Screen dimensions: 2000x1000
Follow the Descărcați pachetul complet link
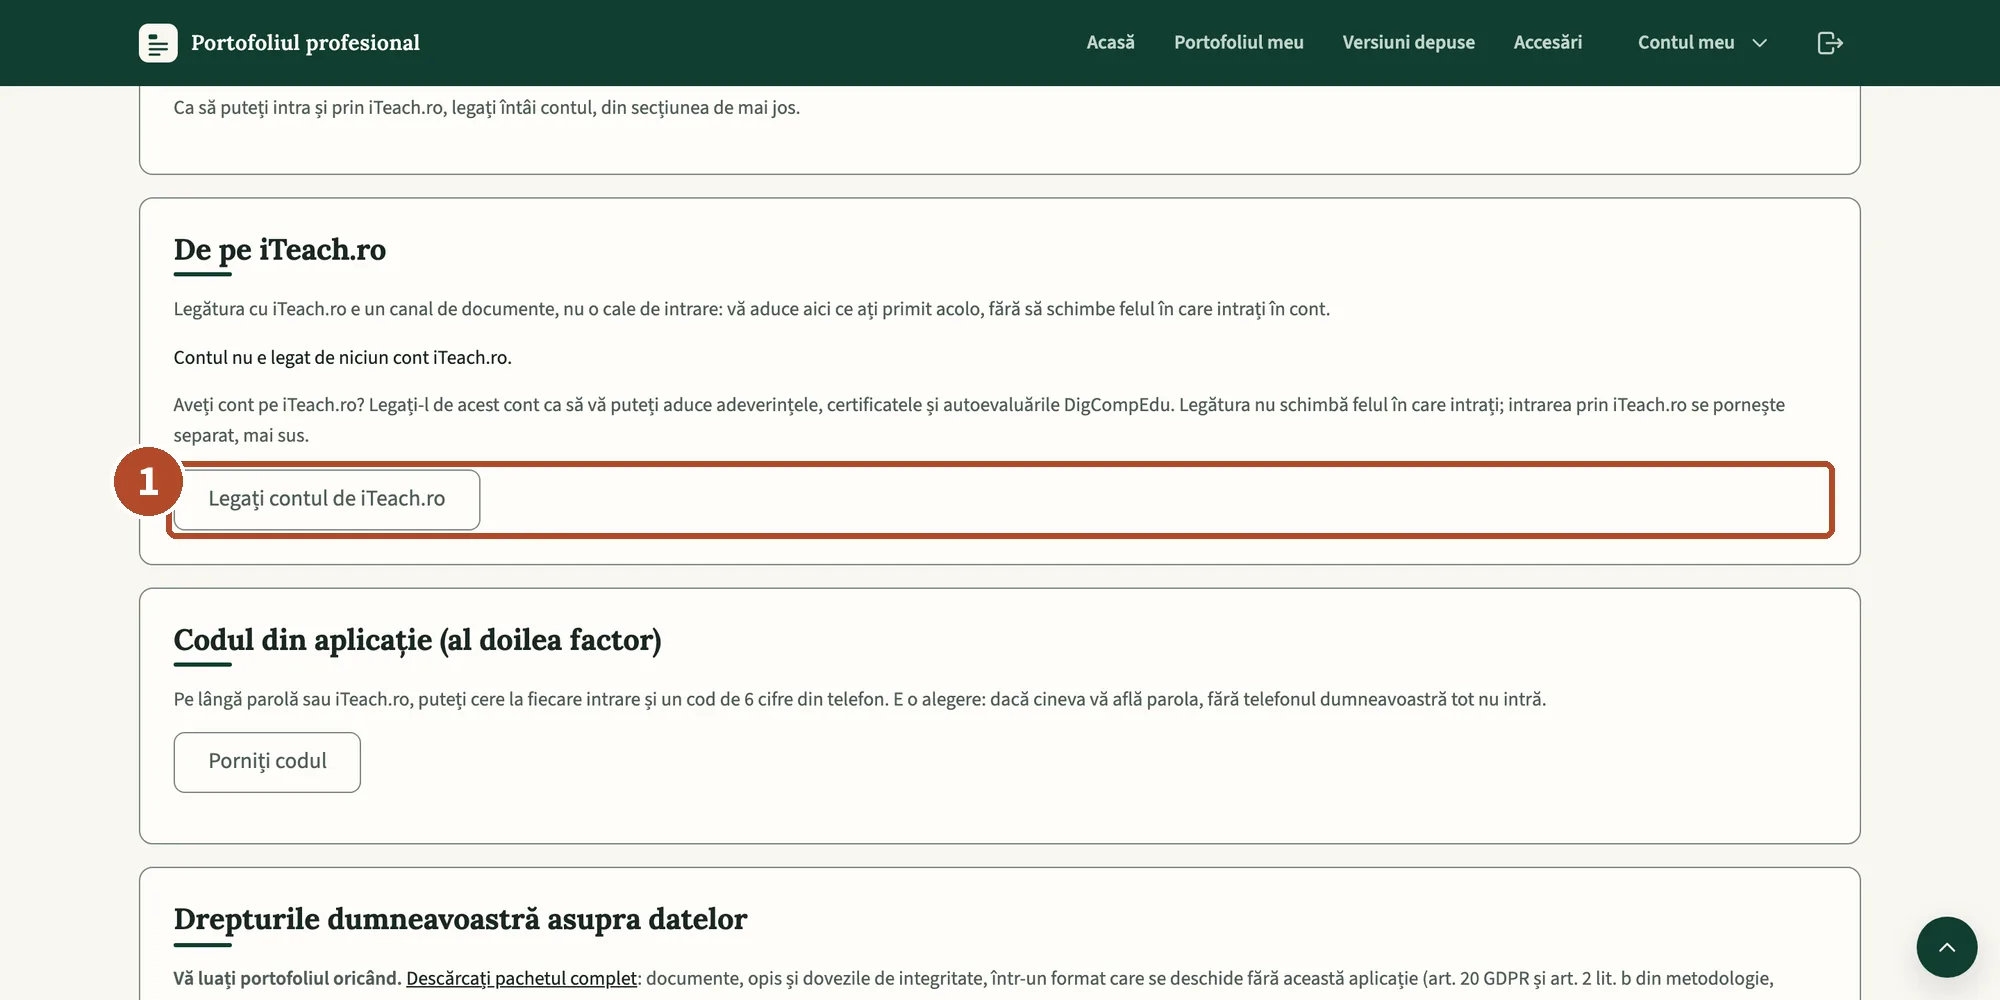(521, 978)
